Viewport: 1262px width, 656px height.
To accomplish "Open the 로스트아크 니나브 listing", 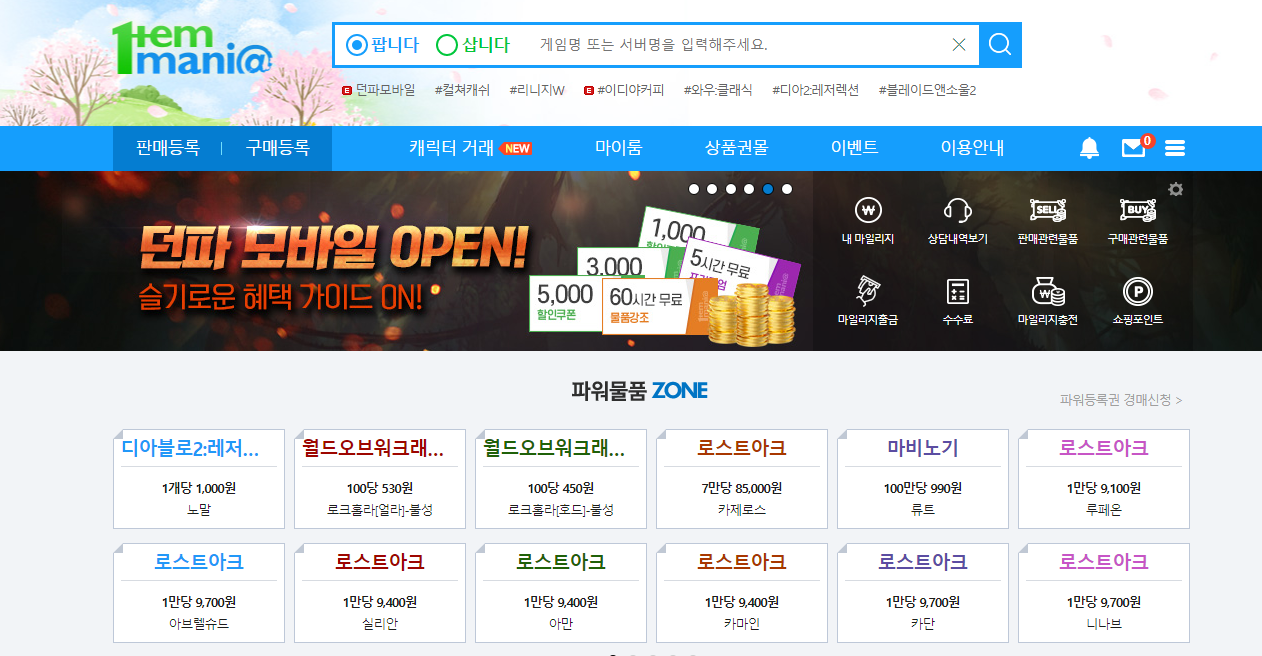I will coord(1104,593).
